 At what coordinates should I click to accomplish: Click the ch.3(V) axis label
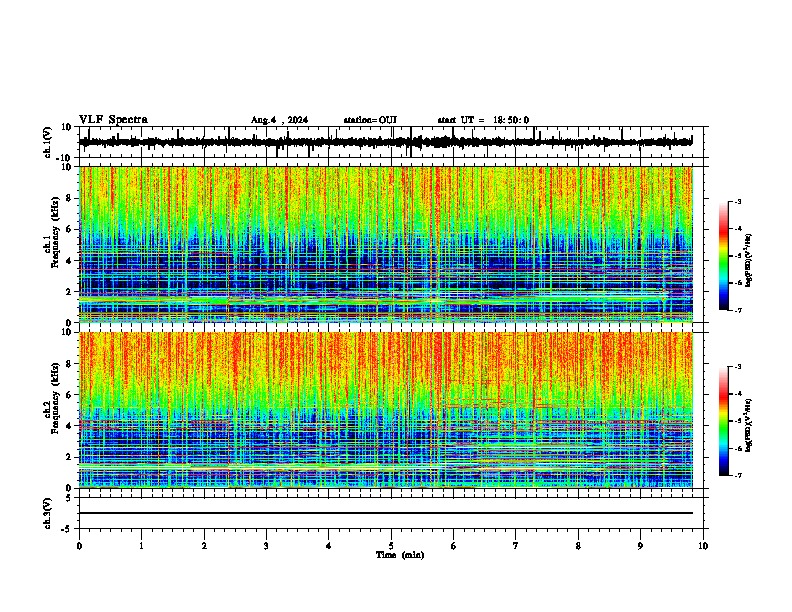click(48, 513)
